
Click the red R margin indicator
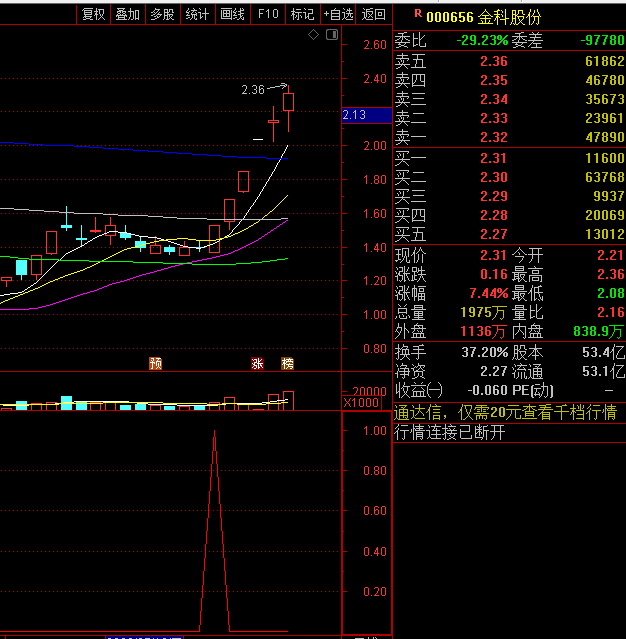point(418,14)
